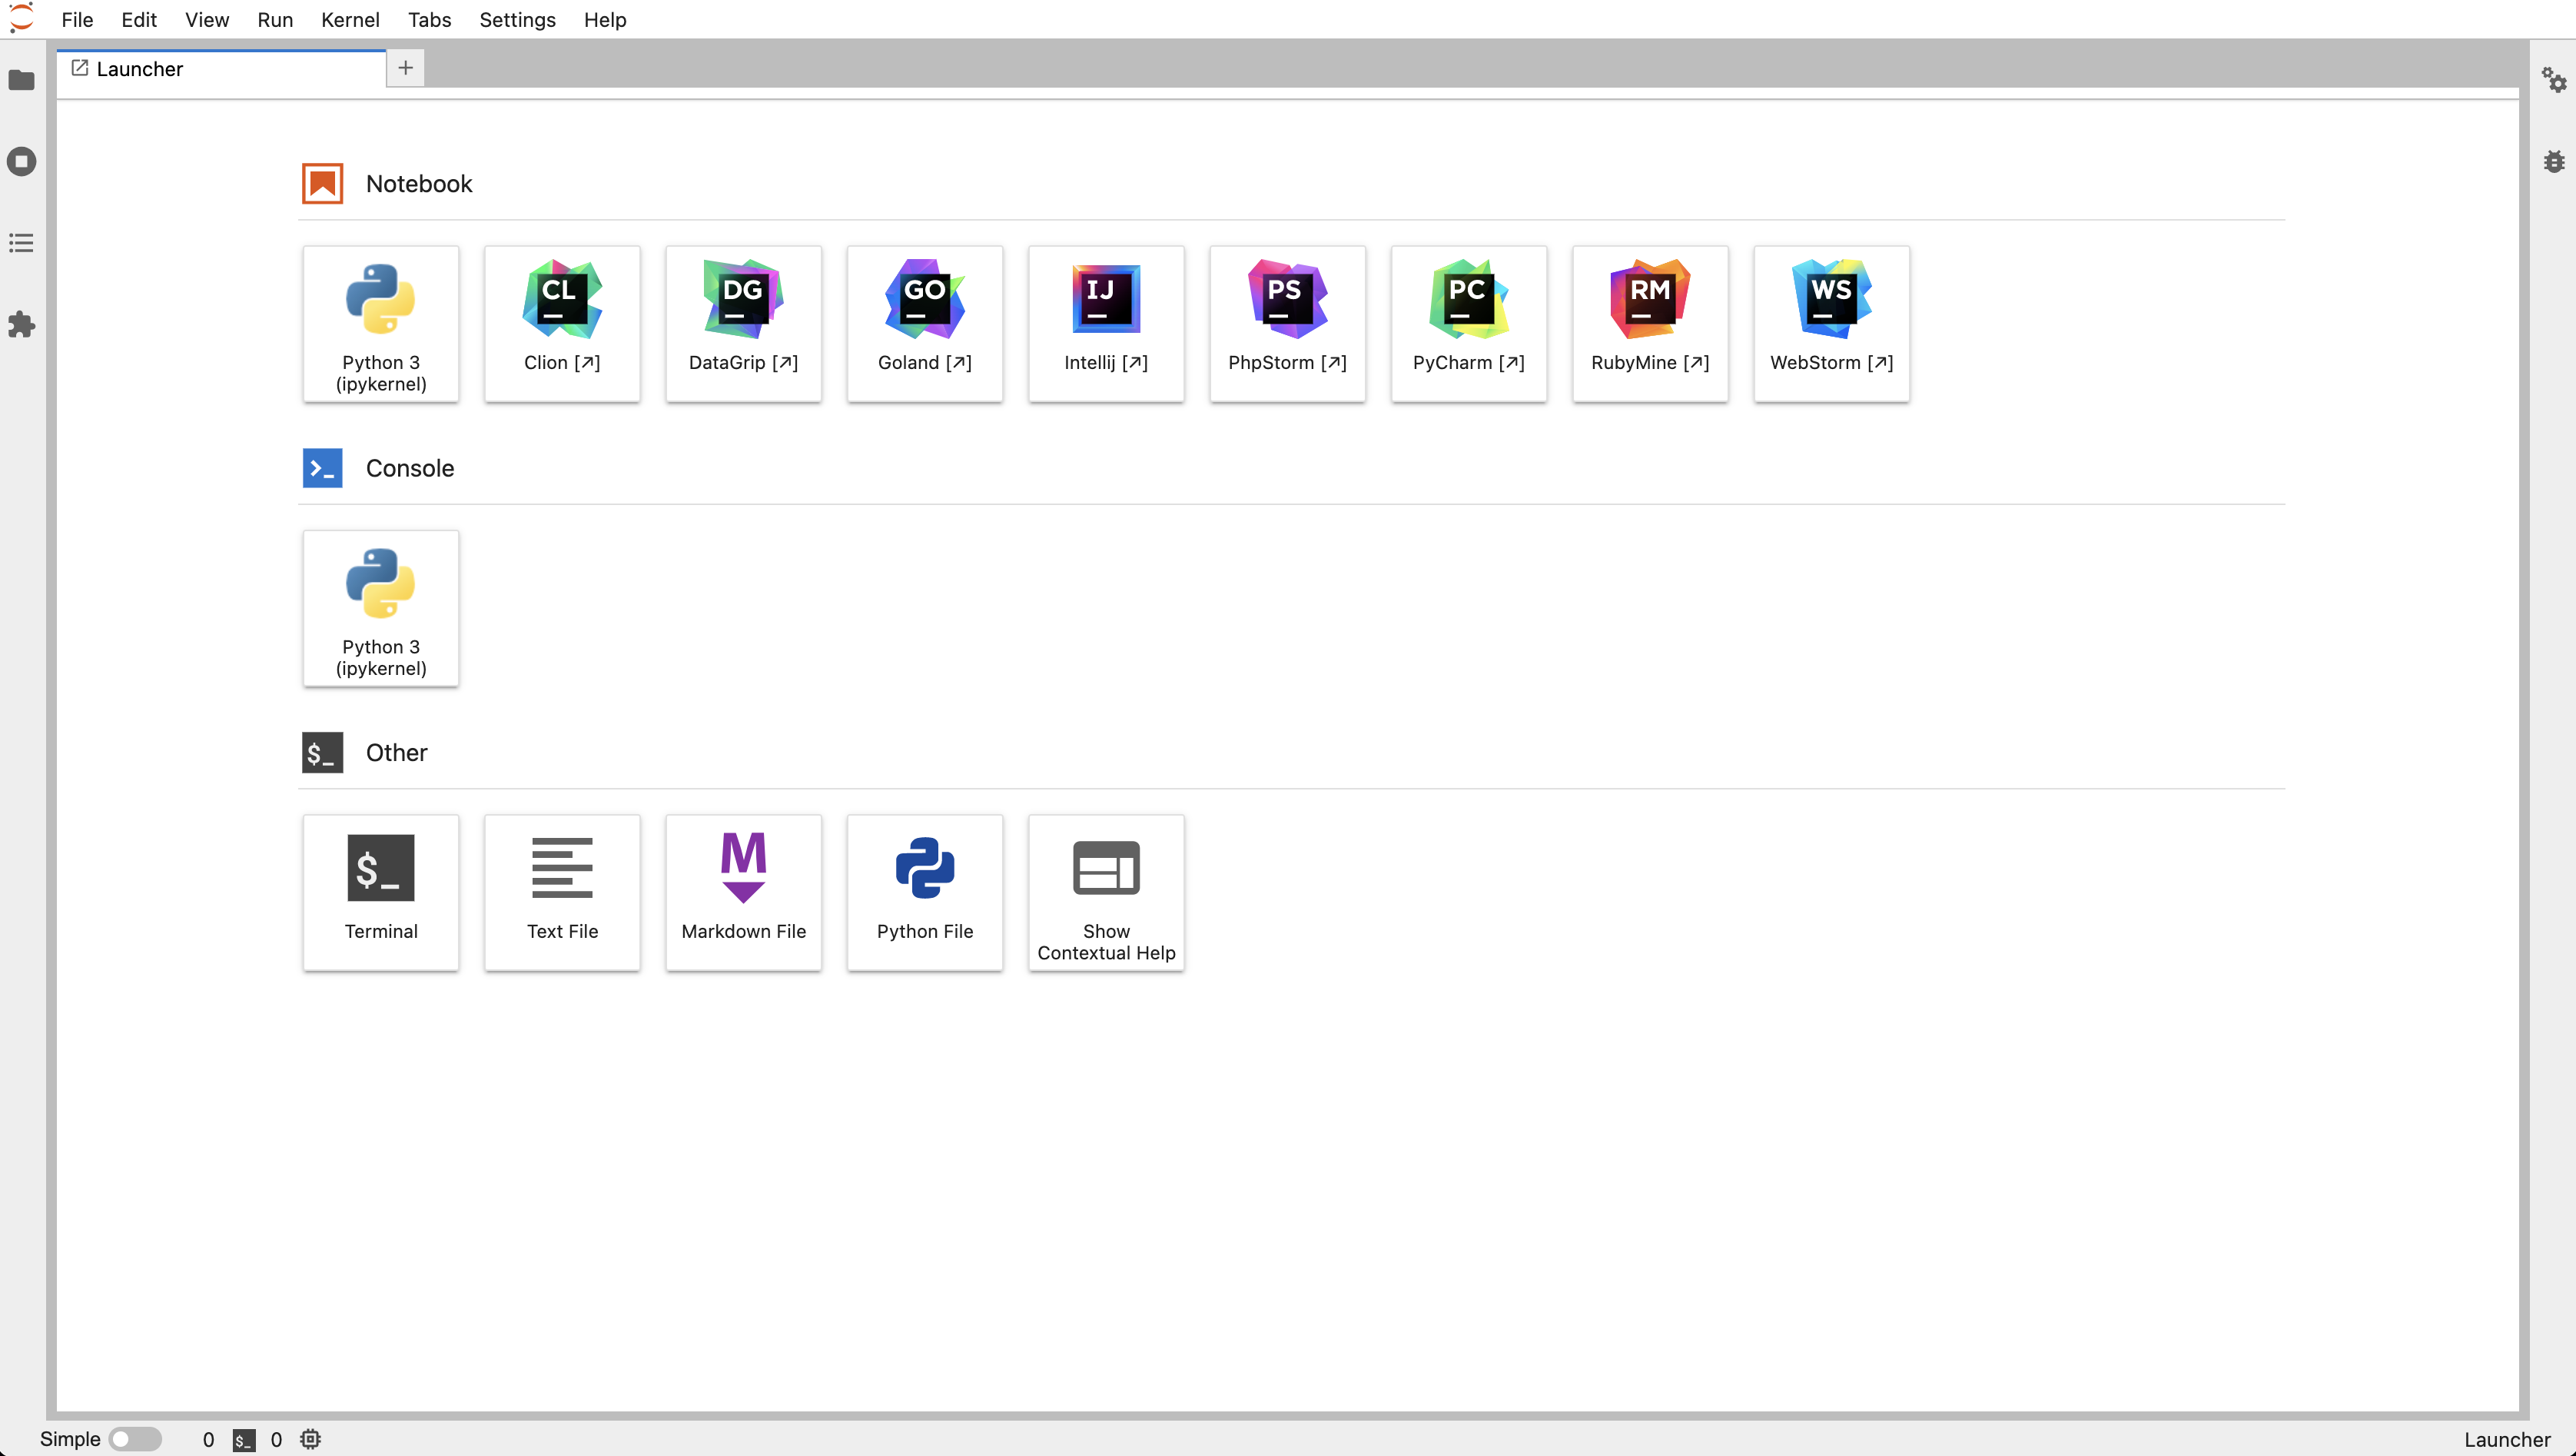Launch the DataGrip IDE tile
Viewport: 2576px width, 1456px height.
743,323
